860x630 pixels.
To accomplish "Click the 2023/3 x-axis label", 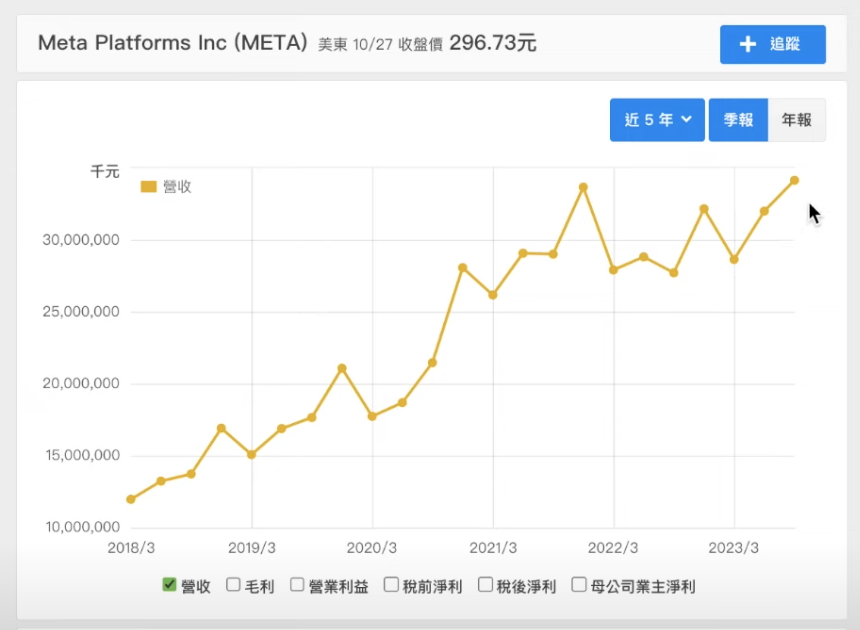I will 733,548.
